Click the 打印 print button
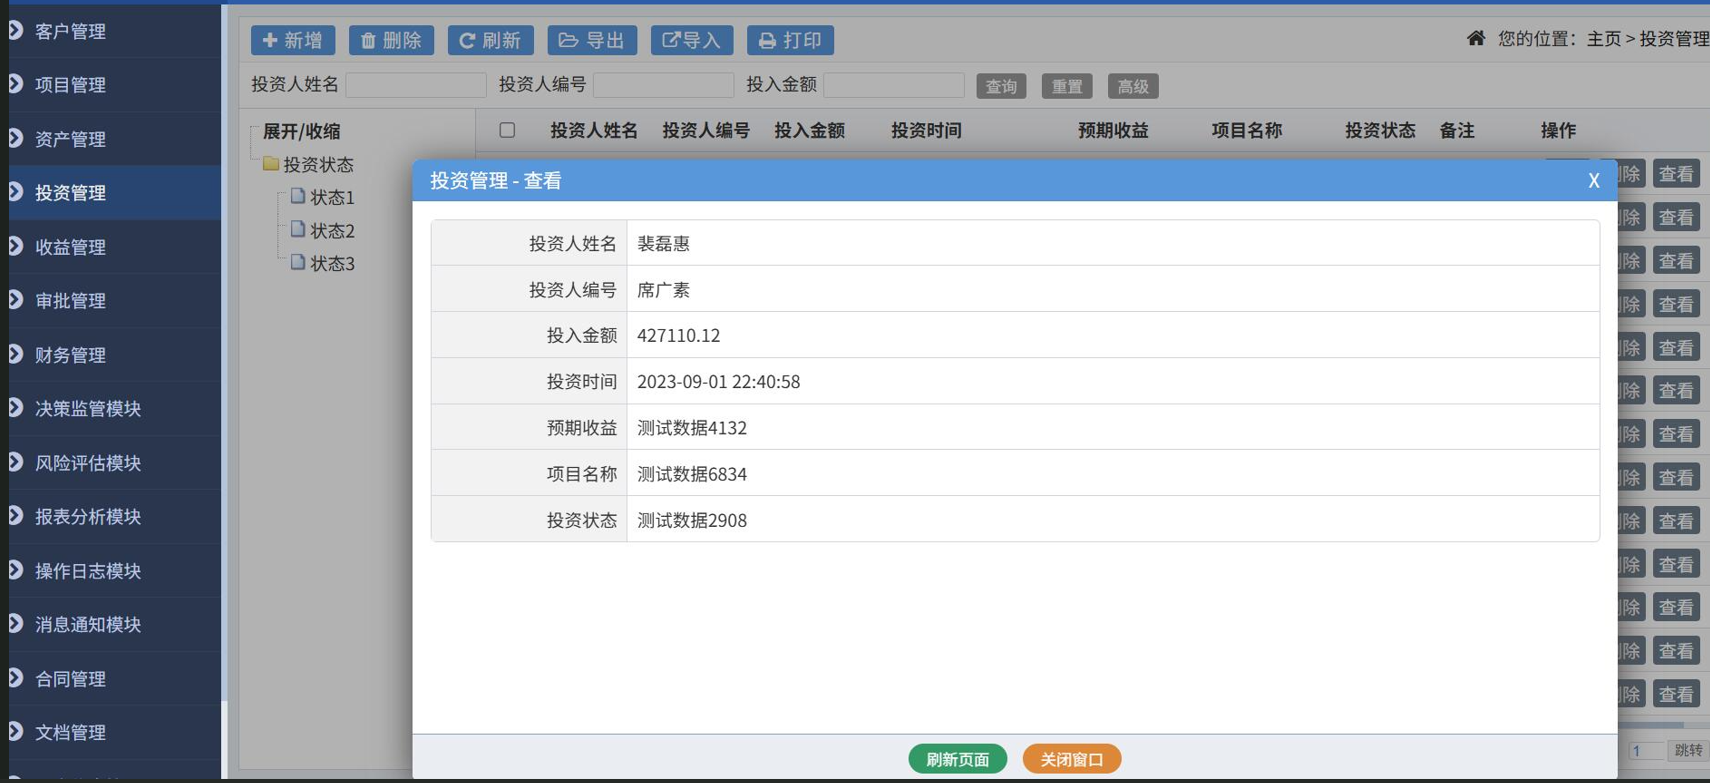1710x783 pixels. [790, 40]
